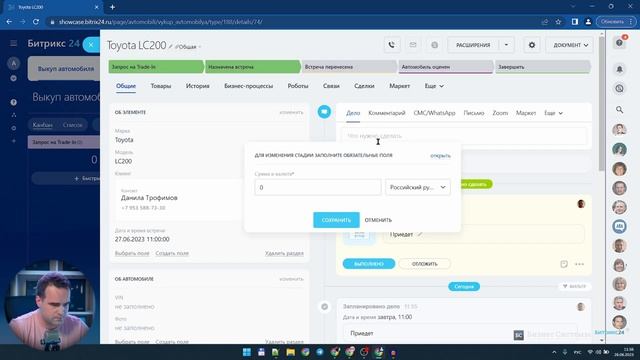Select the СМС/WhatsApp timeline tab
Image resolution: width=640 pixels, height=360 pixels.
point(434,113)
